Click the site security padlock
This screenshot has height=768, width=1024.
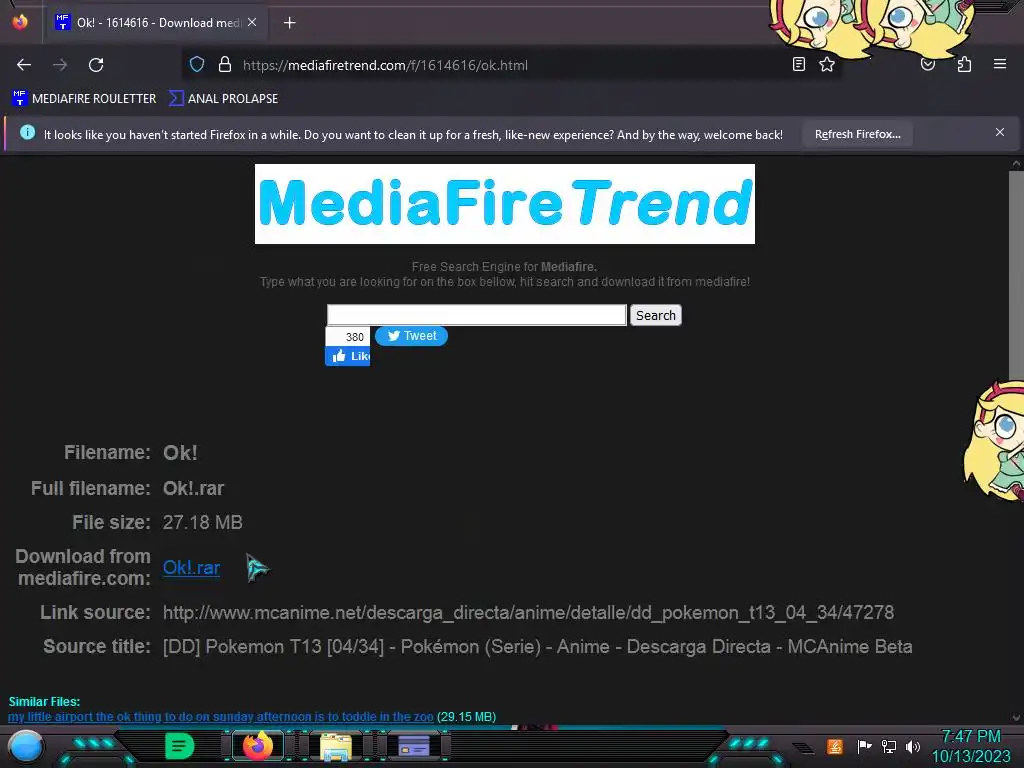click(225, 65)
